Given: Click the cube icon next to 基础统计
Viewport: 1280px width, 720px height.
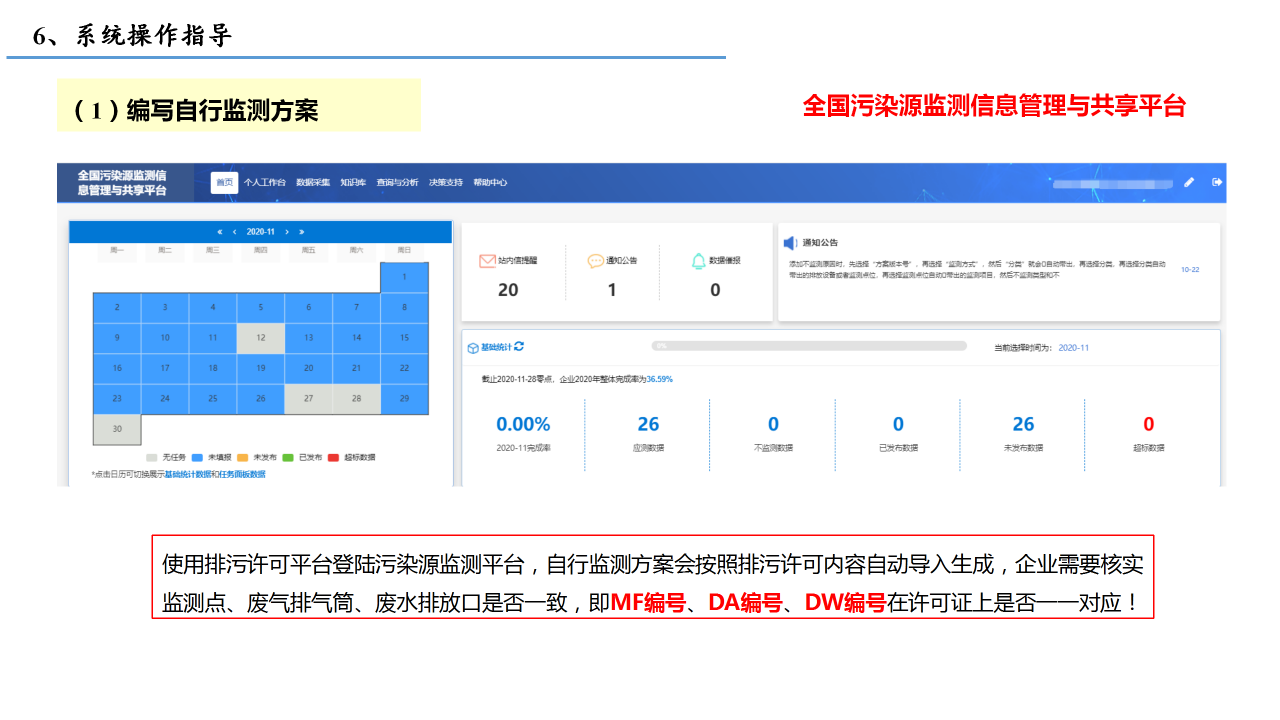Looking at the screenshot, I should pos(473,348).
